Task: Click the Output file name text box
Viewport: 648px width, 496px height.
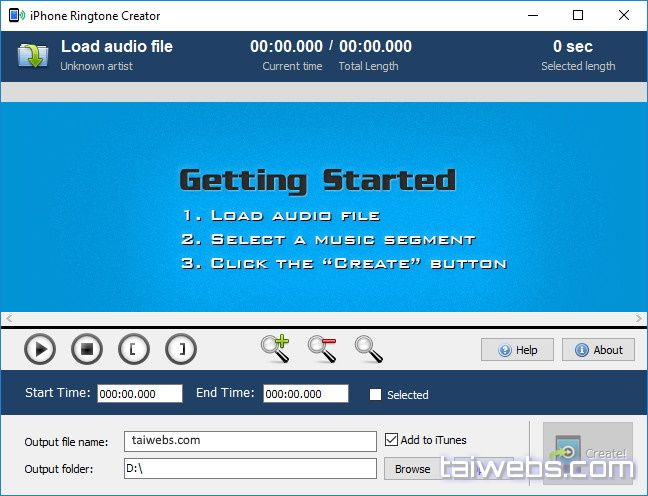Action: click(250, 441)
